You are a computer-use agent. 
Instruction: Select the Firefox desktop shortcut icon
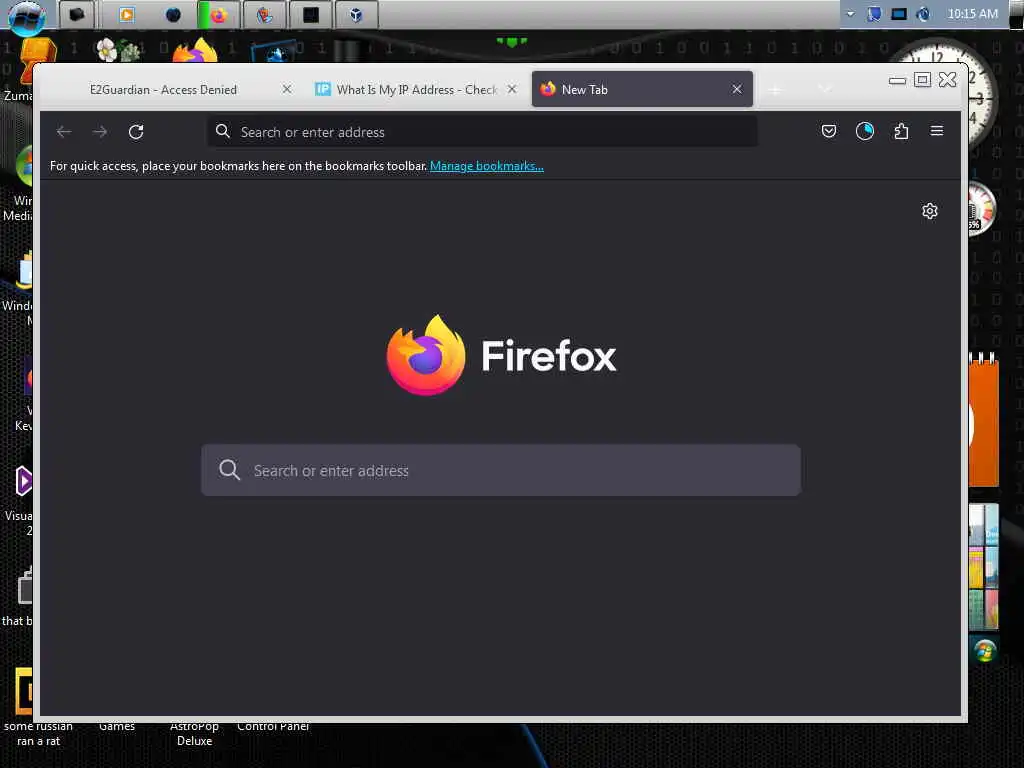195,50
